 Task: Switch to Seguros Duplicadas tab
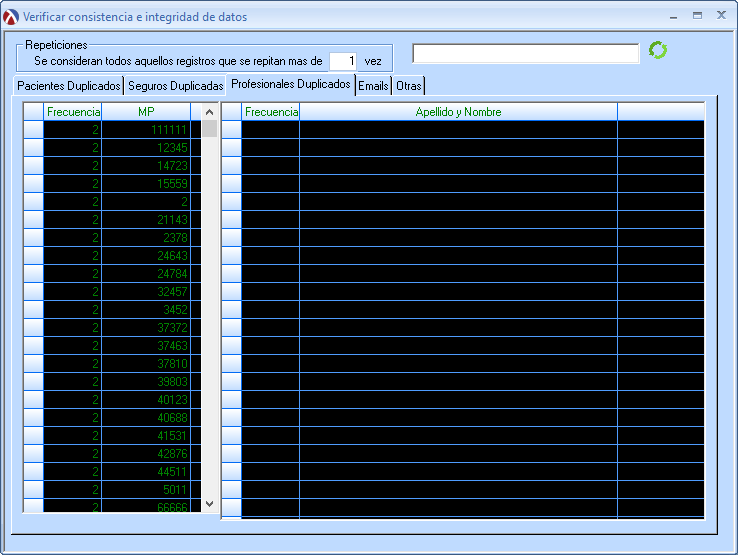pos(176,86)
